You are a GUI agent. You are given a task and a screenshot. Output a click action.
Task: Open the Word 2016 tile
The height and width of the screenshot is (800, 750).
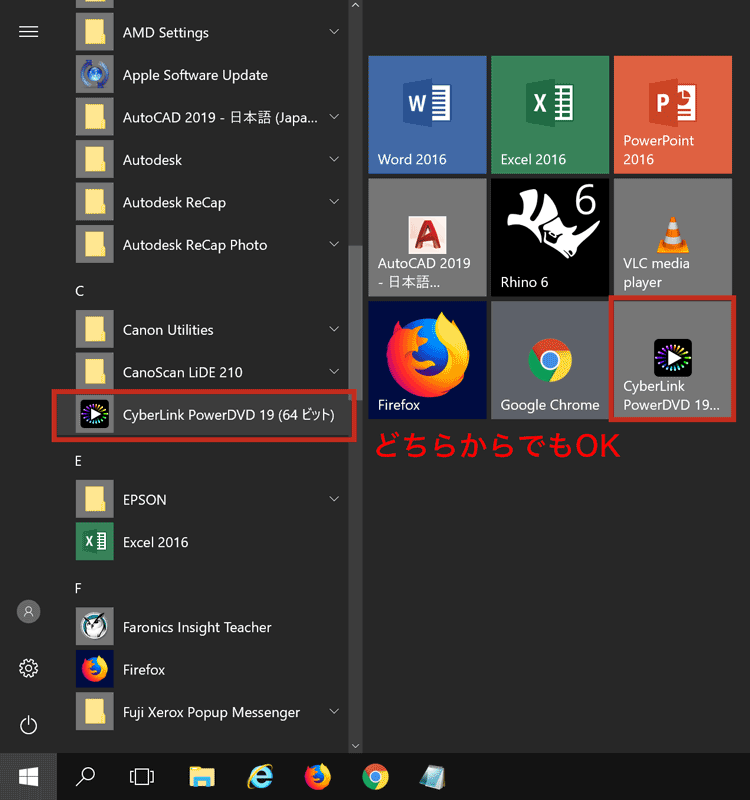coord(427,114)
